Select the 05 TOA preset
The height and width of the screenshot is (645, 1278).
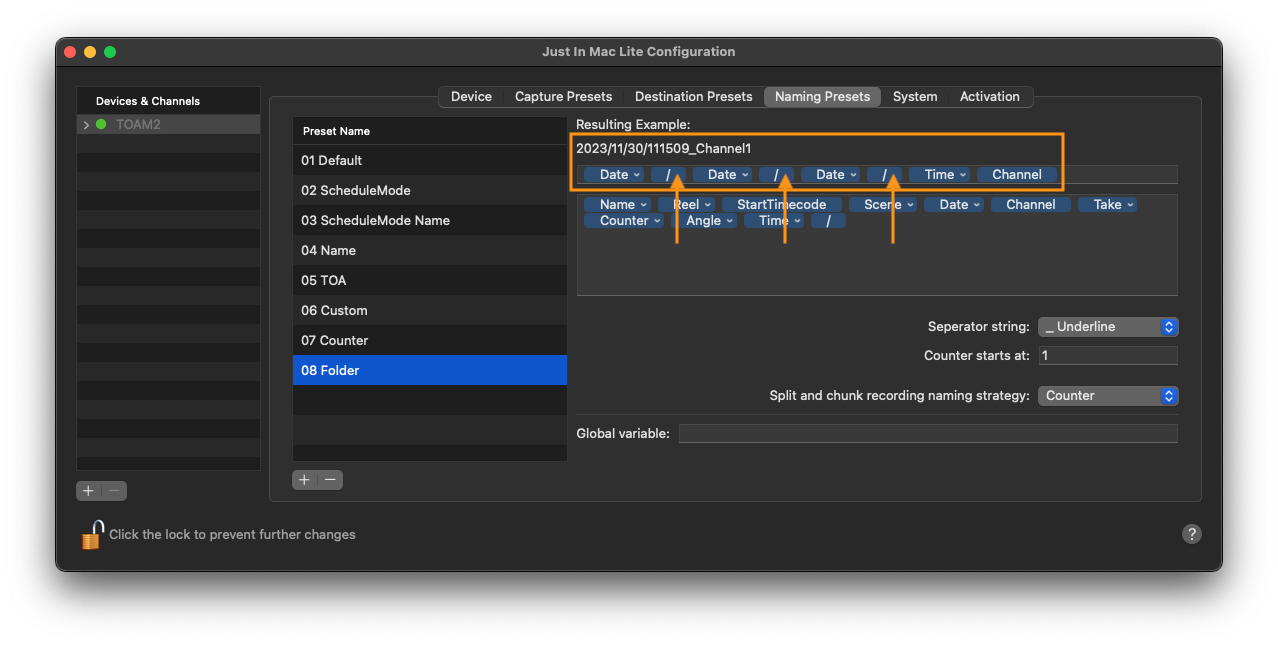pos(430,280)
